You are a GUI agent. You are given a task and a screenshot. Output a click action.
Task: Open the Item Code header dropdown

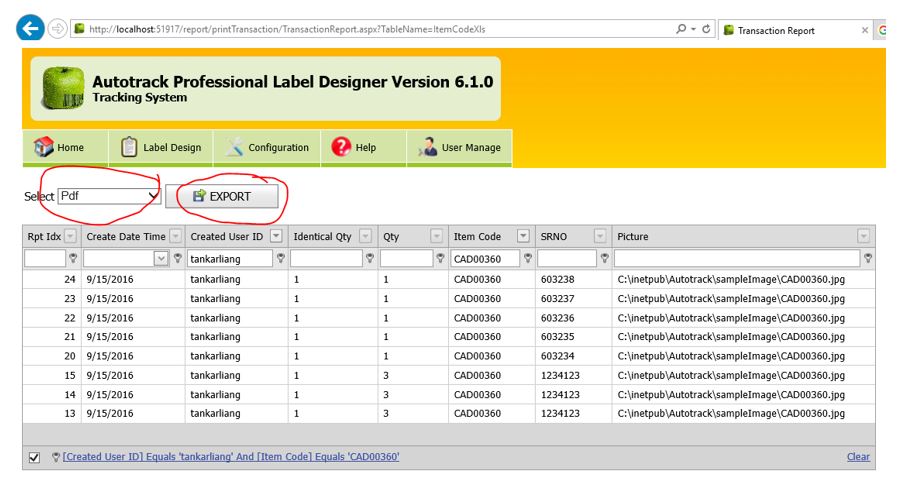(523, 236)
